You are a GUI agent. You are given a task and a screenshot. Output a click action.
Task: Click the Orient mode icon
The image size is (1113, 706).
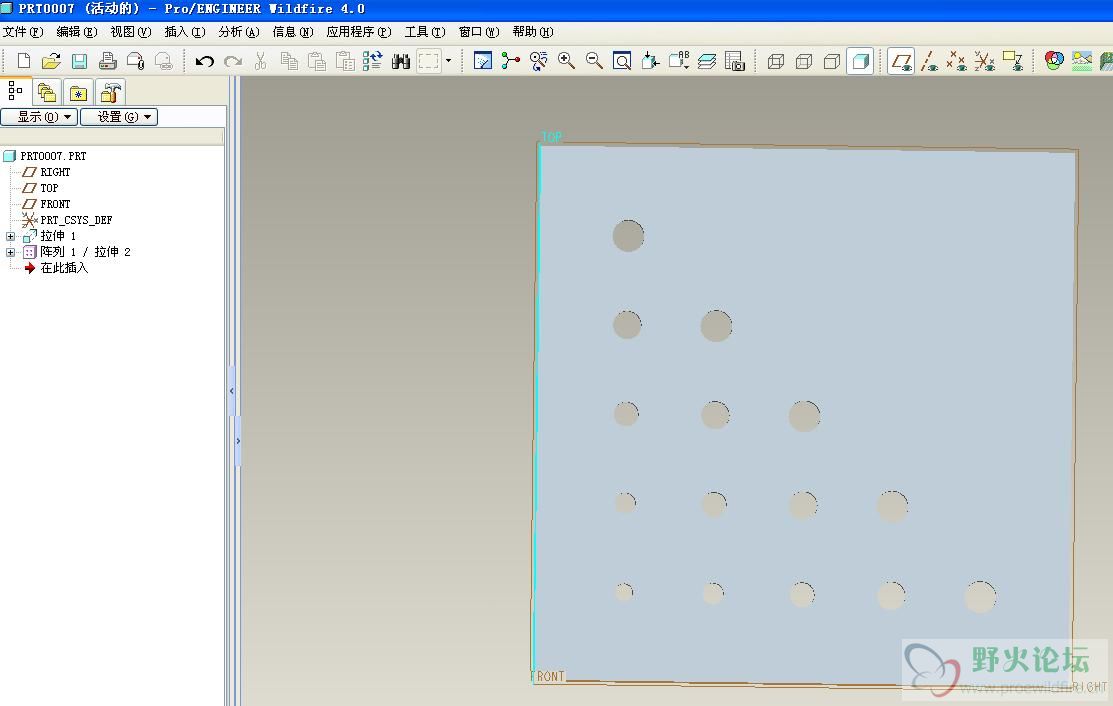coord(539,61)
